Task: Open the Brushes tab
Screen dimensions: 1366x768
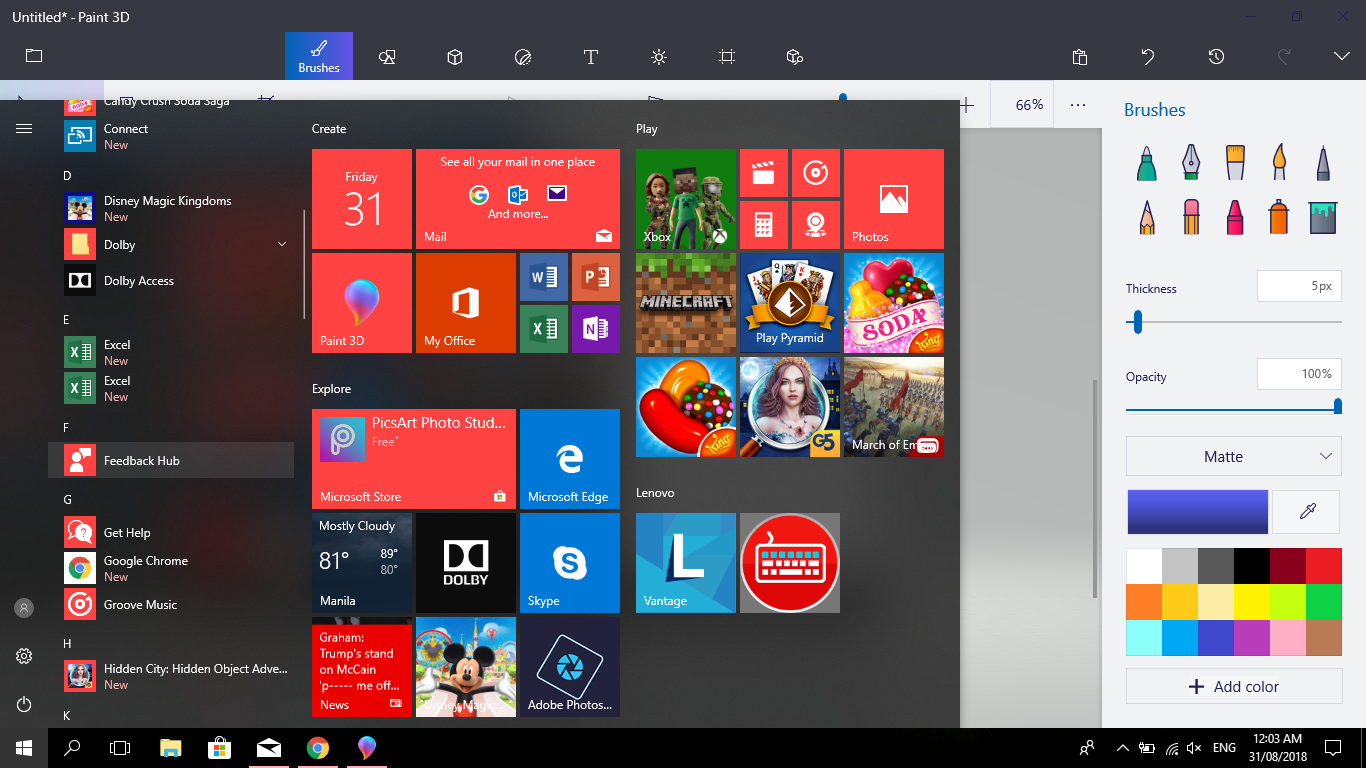Action: (319, 56)
